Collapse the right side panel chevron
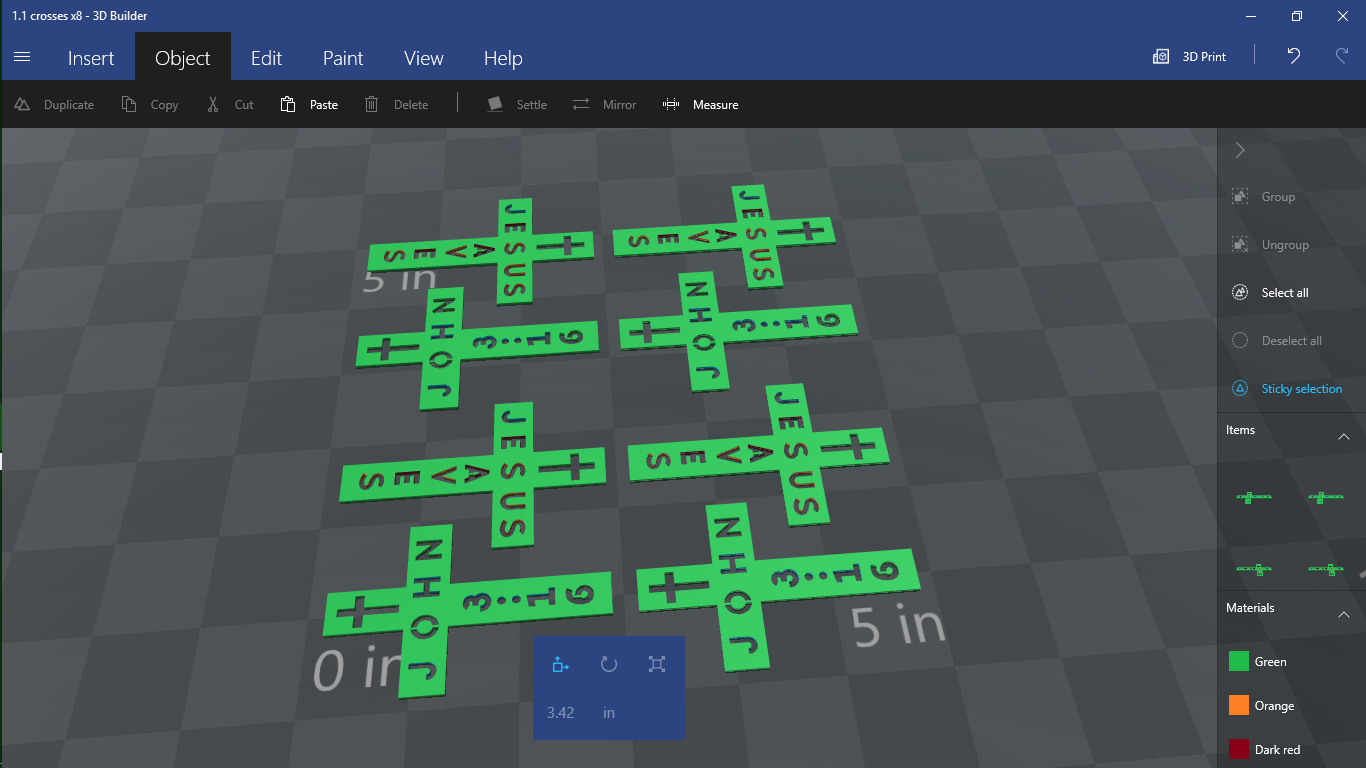This screenshot has height=768, width=1366. pos(1240,150)
